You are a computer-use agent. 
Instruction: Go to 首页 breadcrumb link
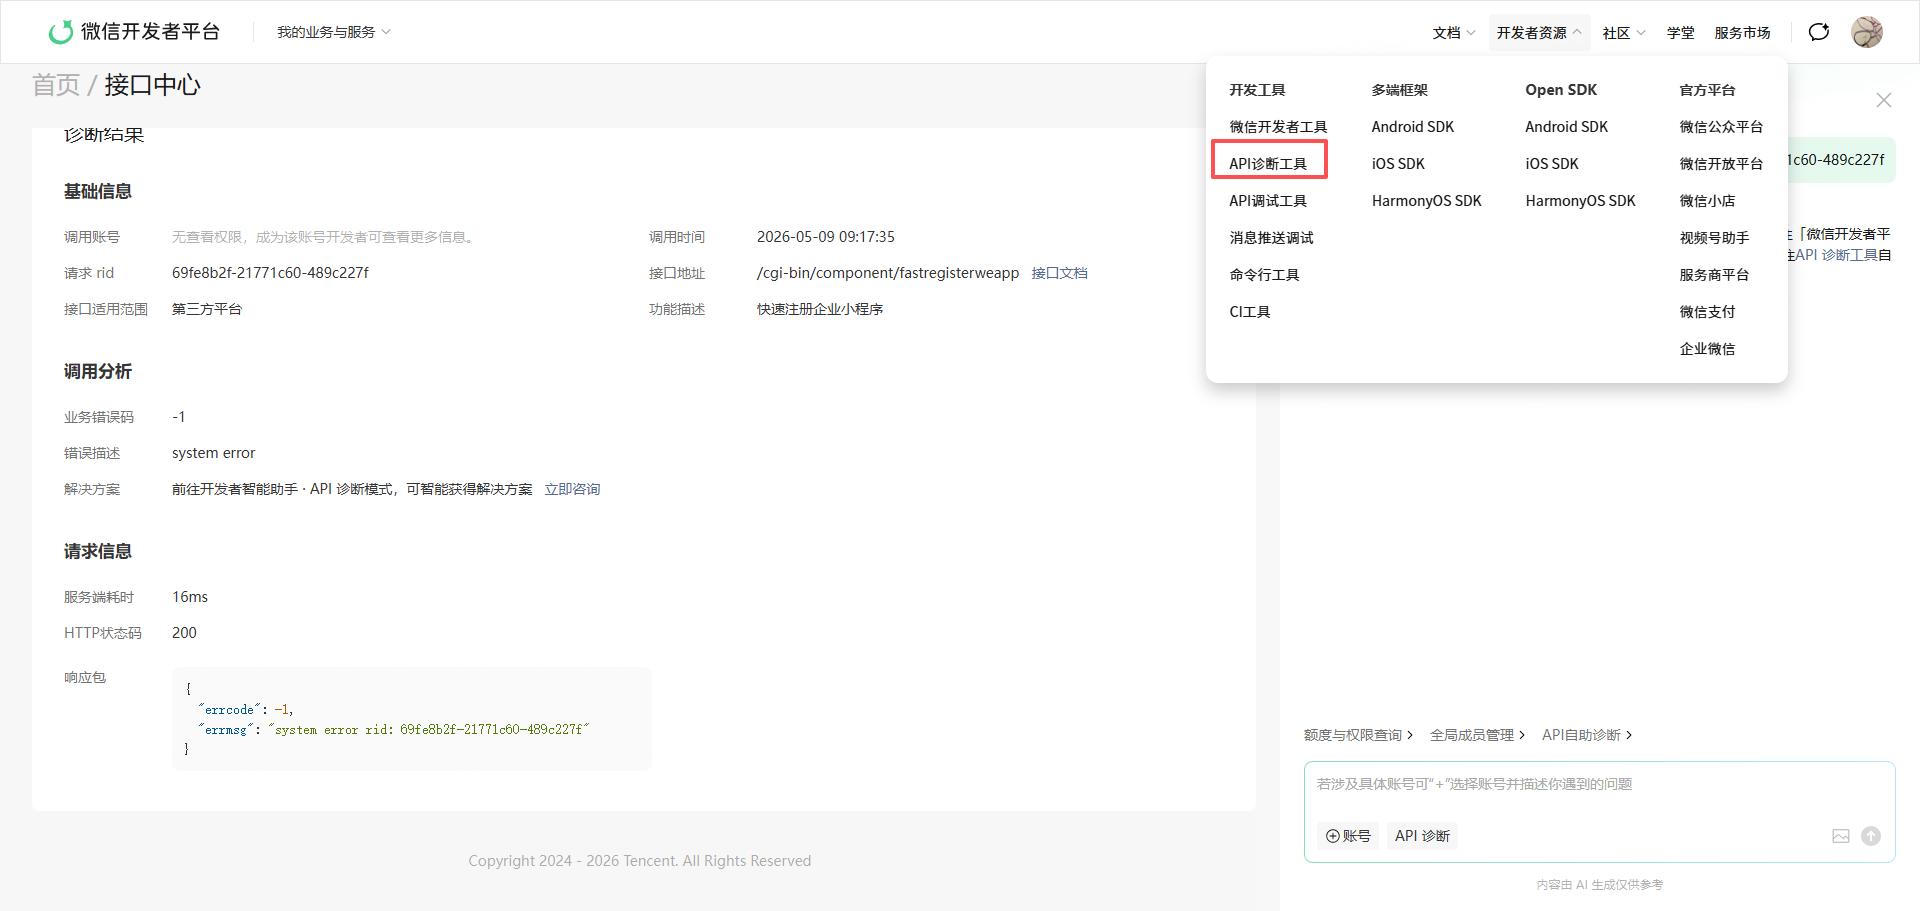pos(56,85)
